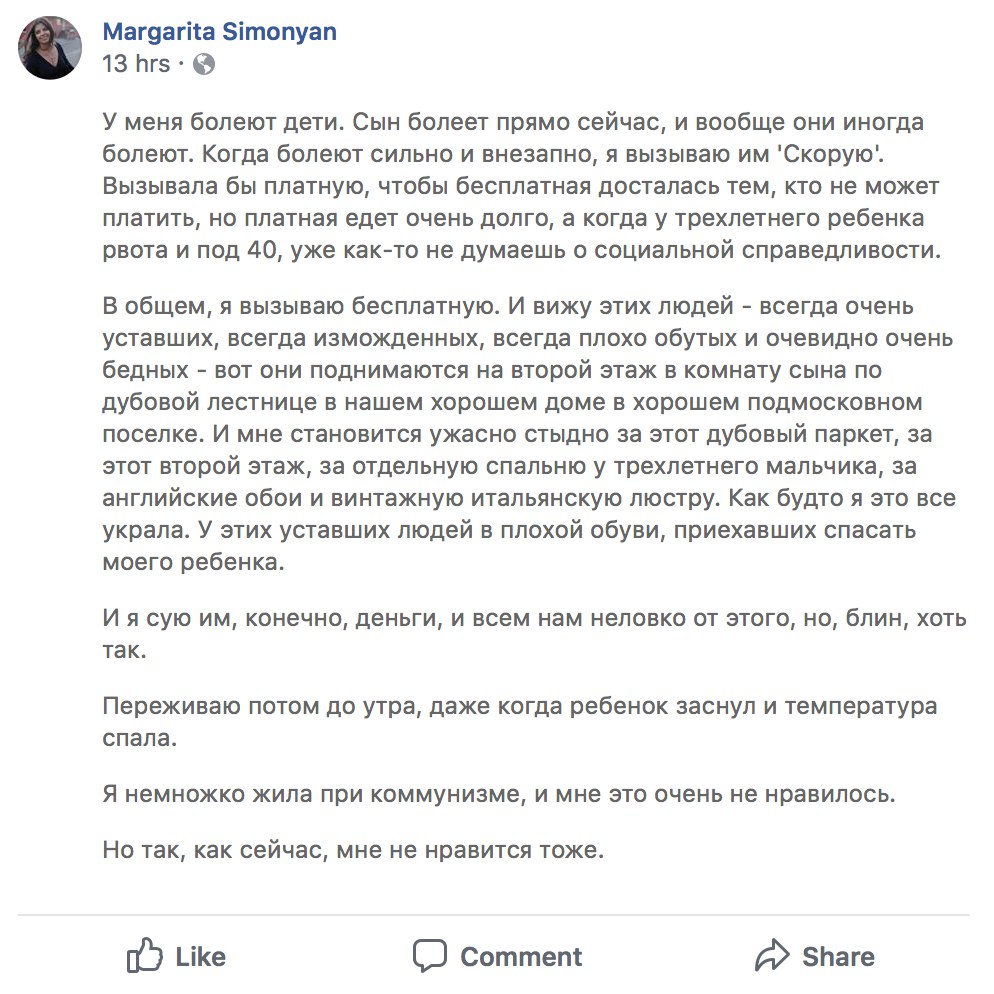Open the post via 13 hrs timestamp
994x994 pixels.
(136, 64)
